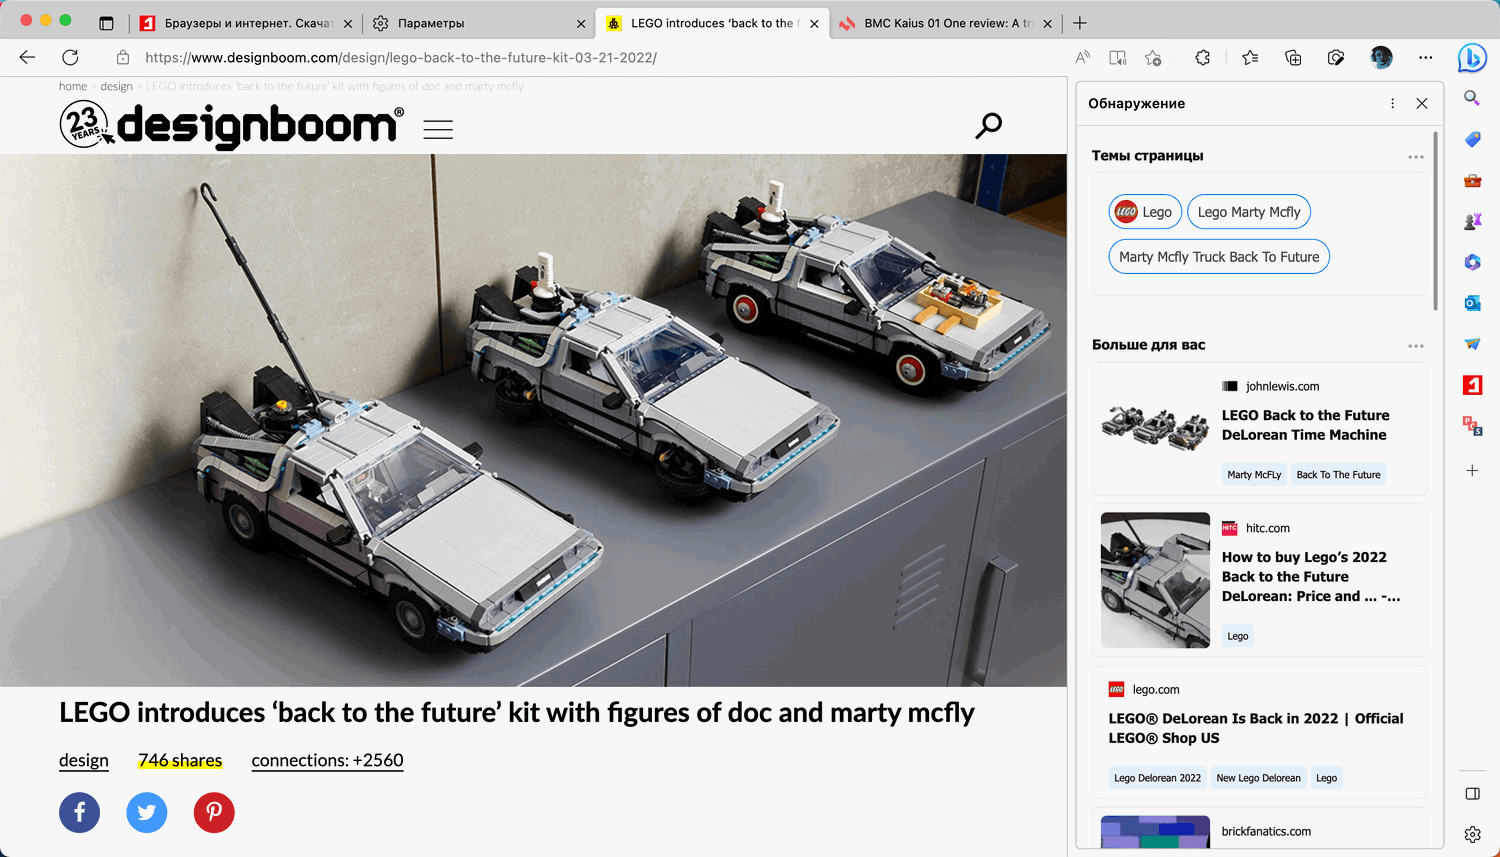
Task: Open the tab actions menu button
Action: point(106,23)
